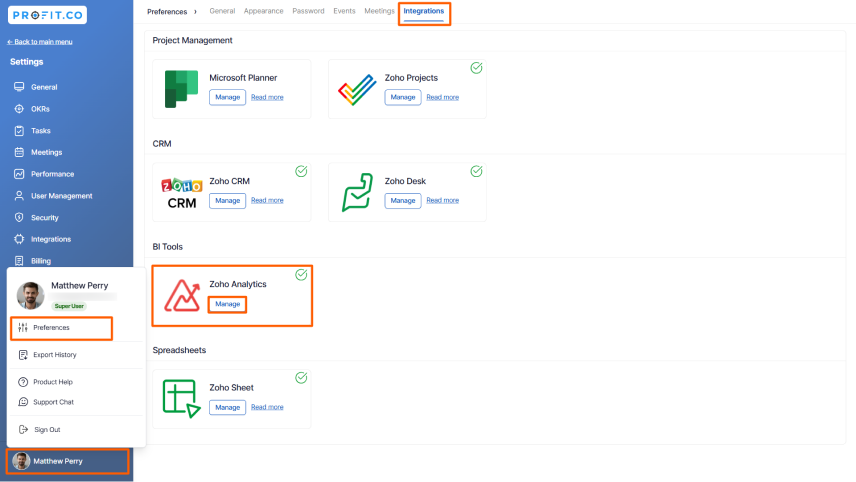Read more about Zoho Sheet

tap(268, 407)
